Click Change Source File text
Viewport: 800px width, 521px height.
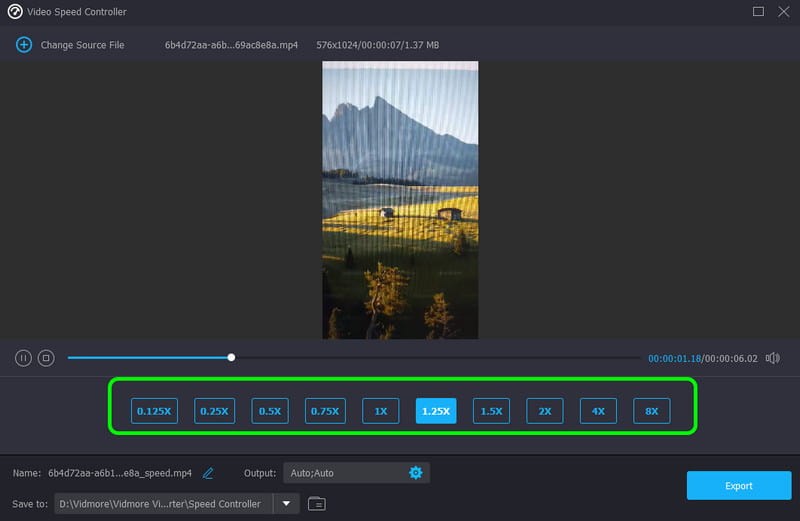(x=82, y=45)
